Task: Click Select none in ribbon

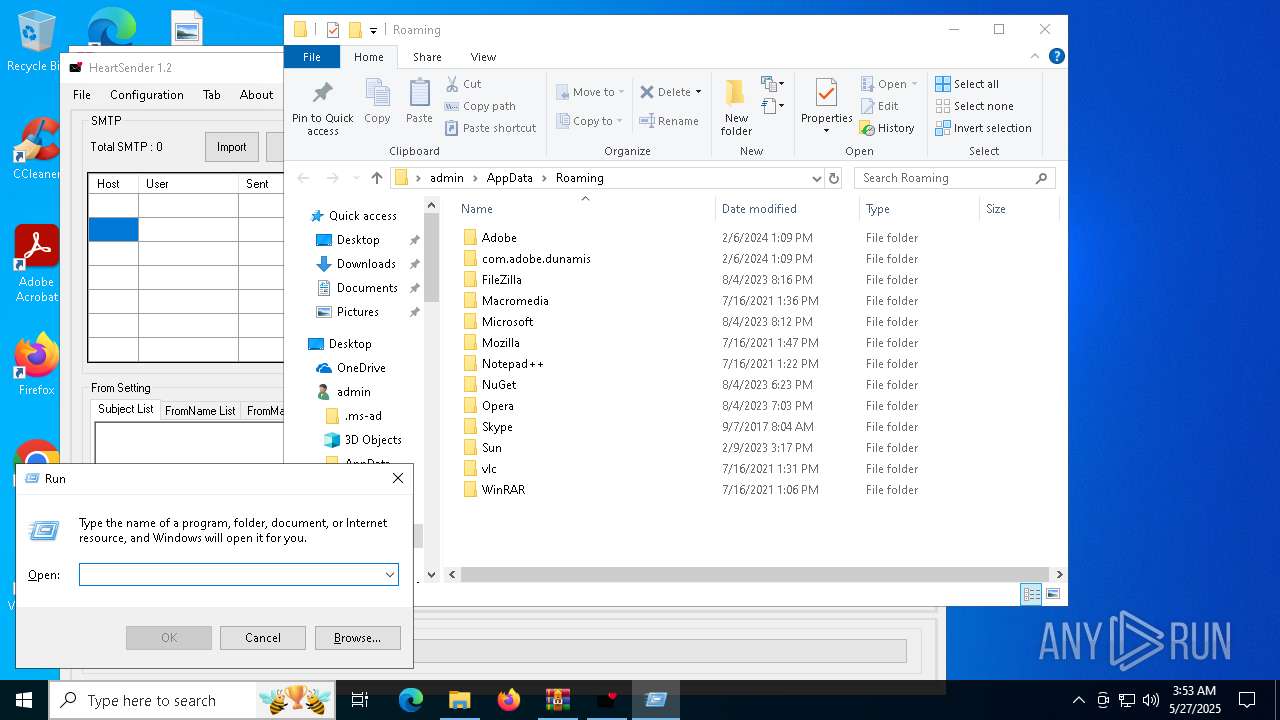Action: click(975, 106)
